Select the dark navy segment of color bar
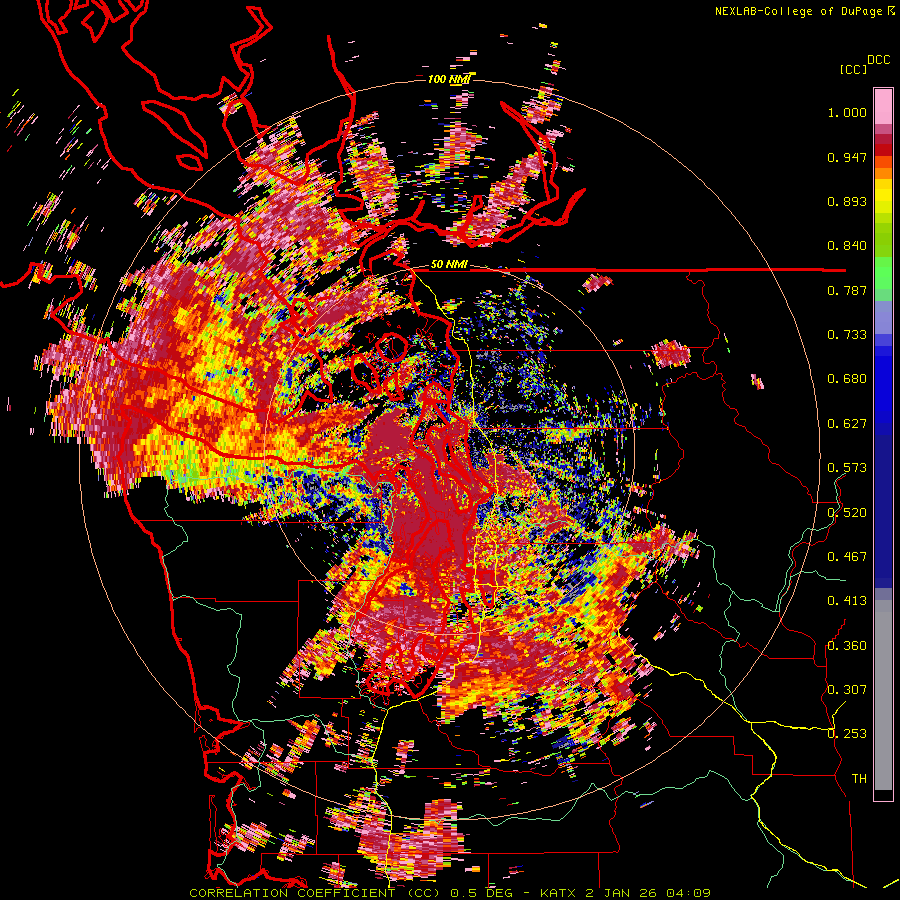 [883, 511]
